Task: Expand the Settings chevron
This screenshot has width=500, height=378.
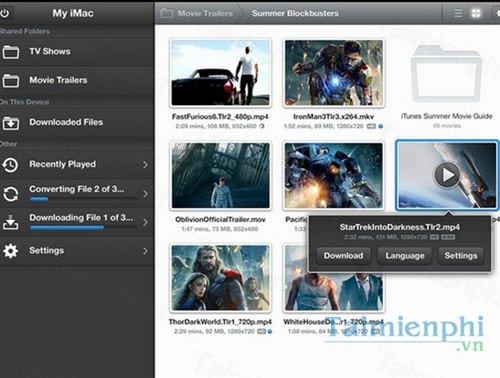Action: coord(145,251)
